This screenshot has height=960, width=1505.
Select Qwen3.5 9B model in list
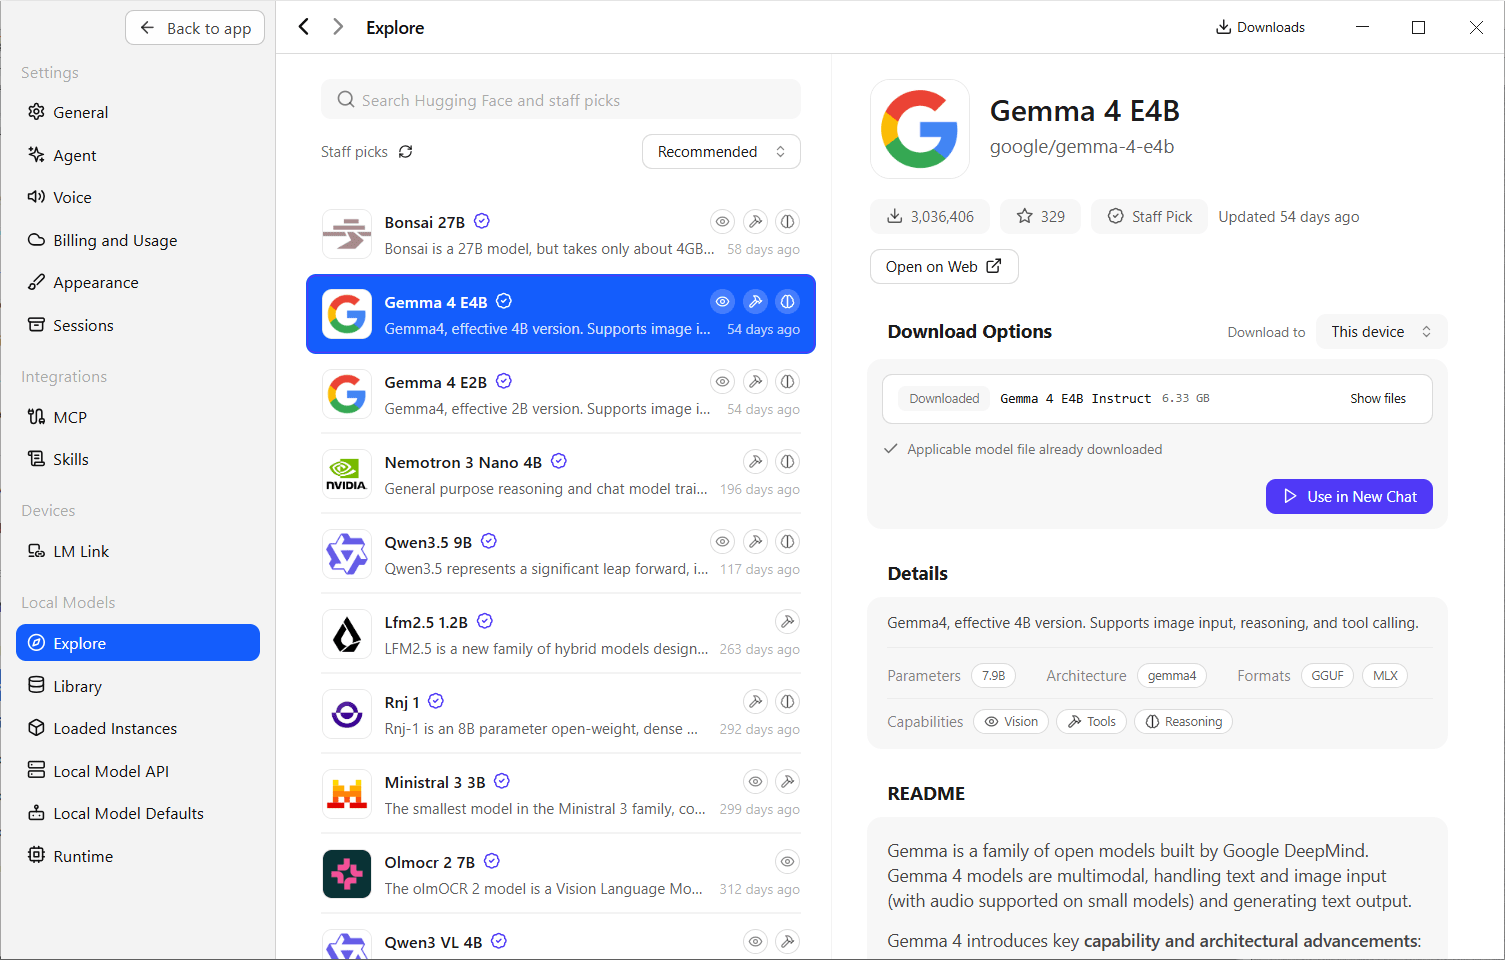coord(561,554)
